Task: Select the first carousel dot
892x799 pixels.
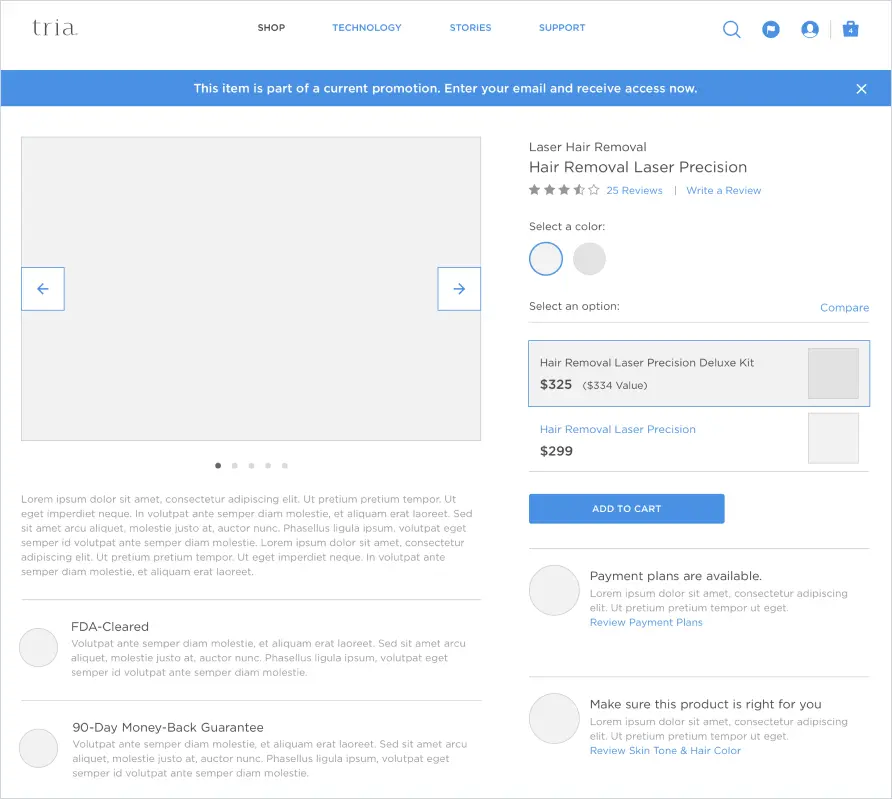Action: coord(218,466)
